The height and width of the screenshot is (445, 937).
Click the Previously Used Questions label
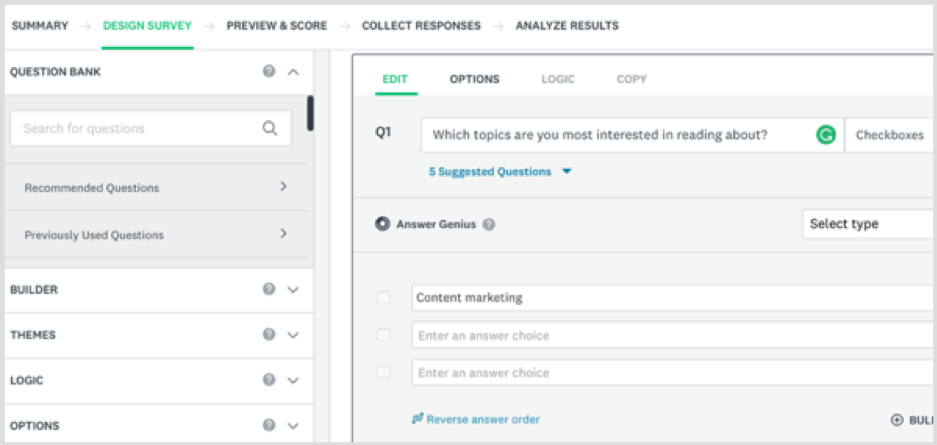(x=94, y=235)
